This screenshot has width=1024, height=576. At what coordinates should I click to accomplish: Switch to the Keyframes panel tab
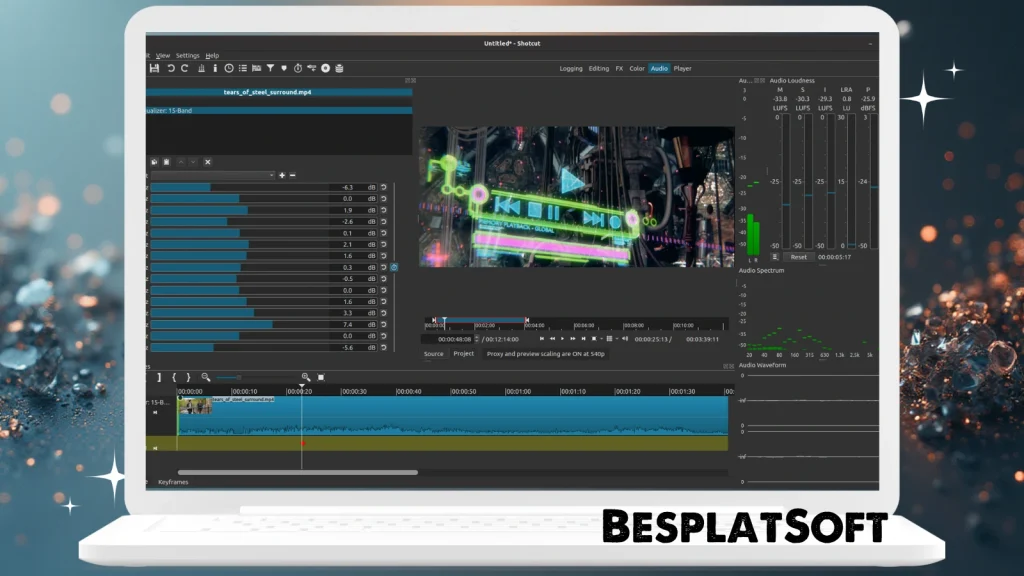pyautogui.click(x=172, y=482)
